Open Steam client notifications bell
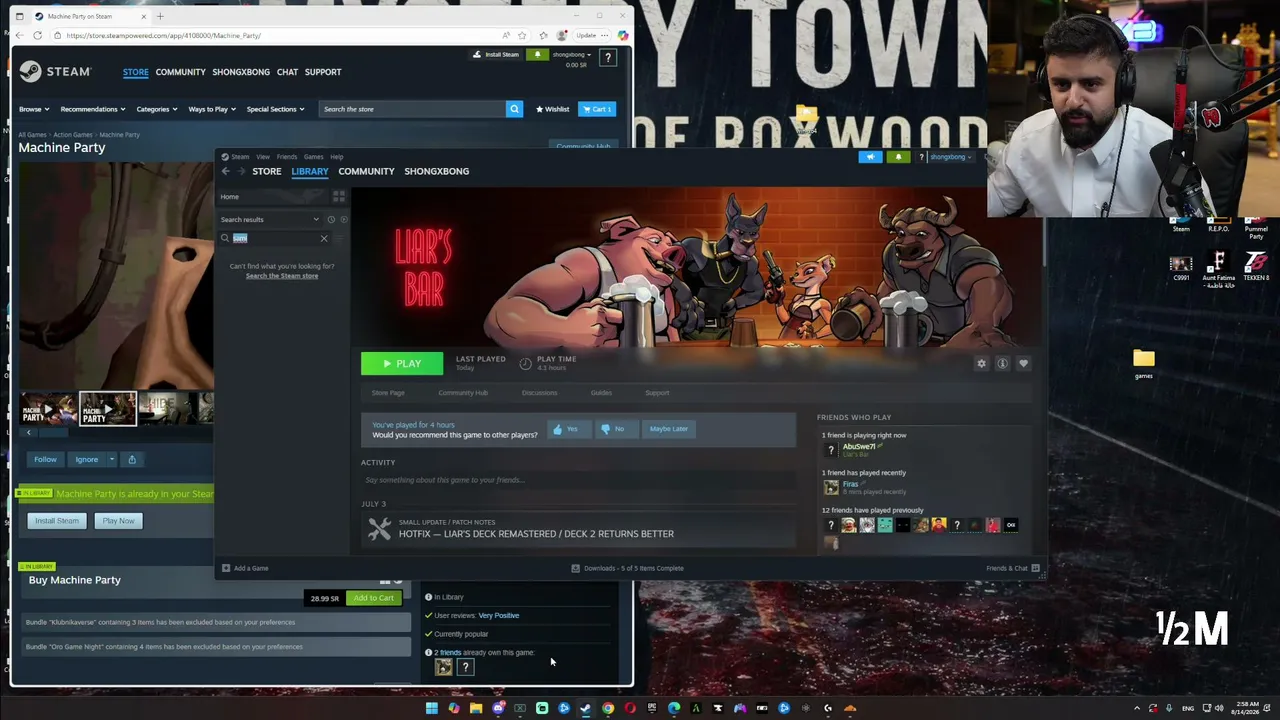Image resolution: width=1280 pixels, height=720 pixels. [898, 157]
